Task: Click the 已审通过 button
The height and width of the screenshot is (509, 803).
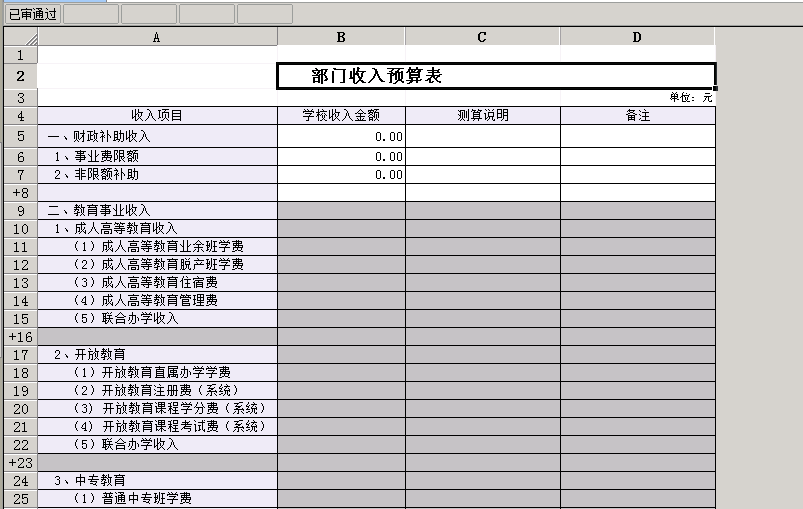Action: click(32, 14)
